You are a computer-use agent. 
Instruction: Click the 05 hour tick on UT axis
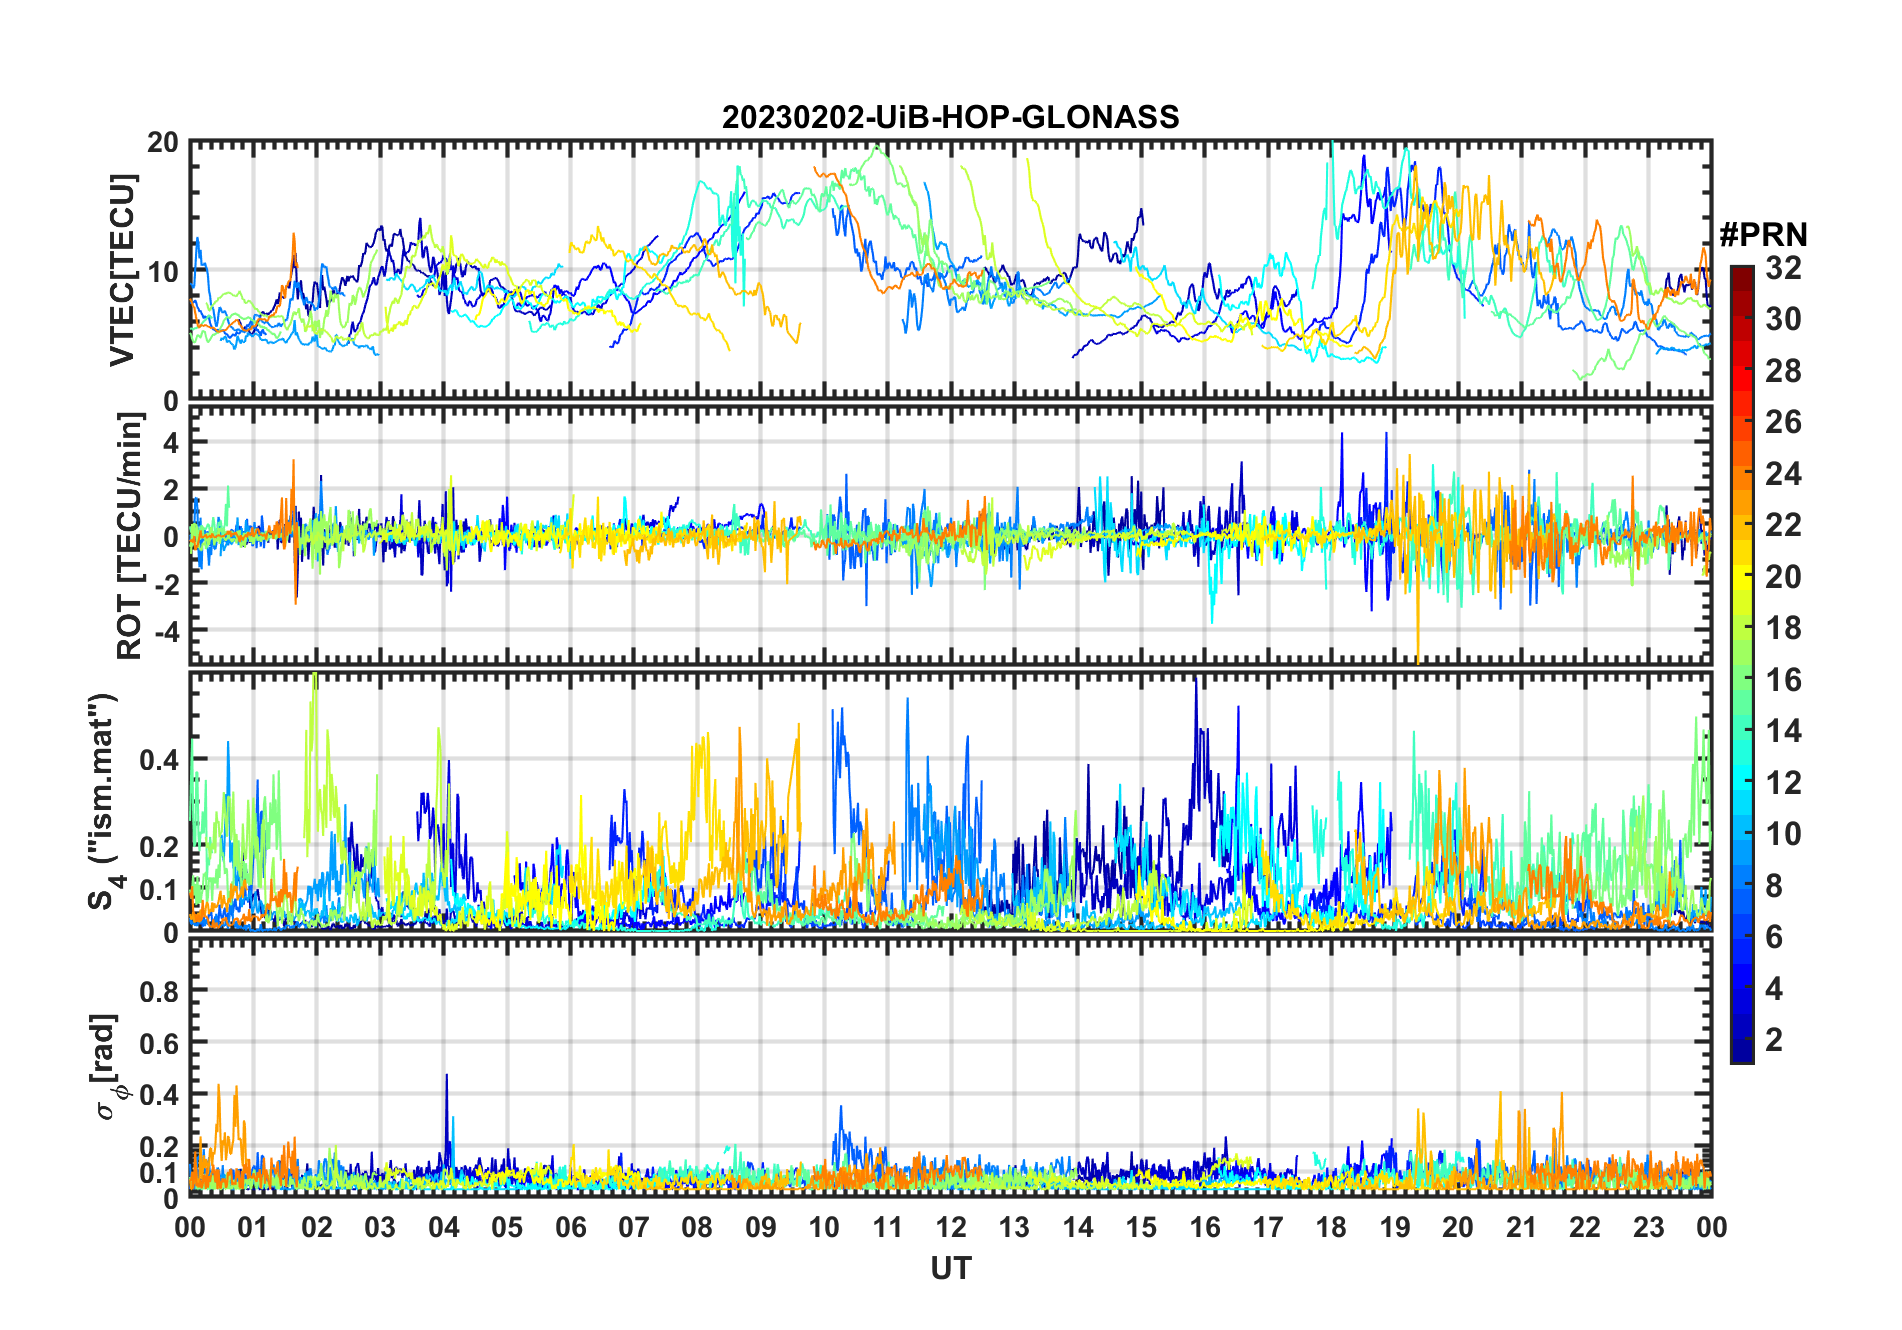click(x=507, y=1227)
